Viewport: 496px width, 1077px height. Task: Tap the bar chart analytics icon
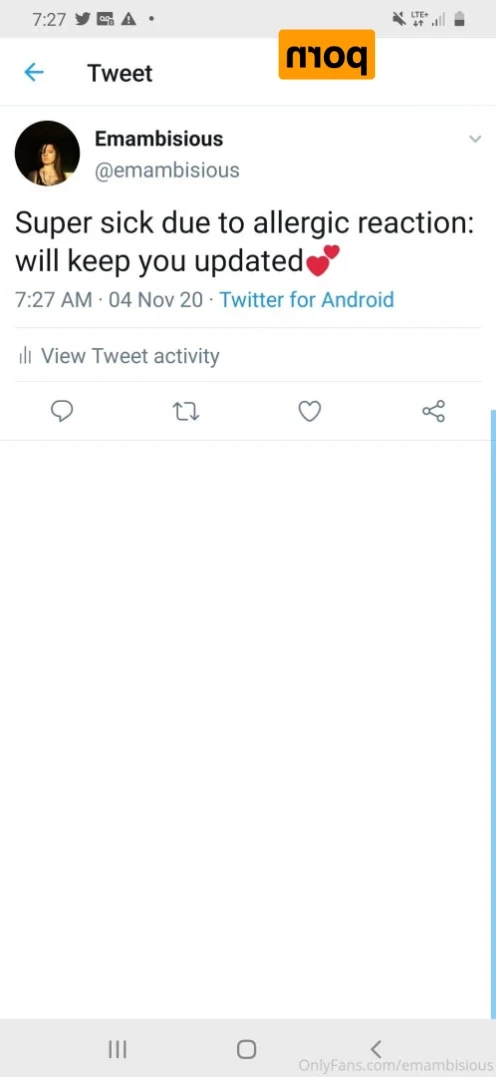[25, 356]
